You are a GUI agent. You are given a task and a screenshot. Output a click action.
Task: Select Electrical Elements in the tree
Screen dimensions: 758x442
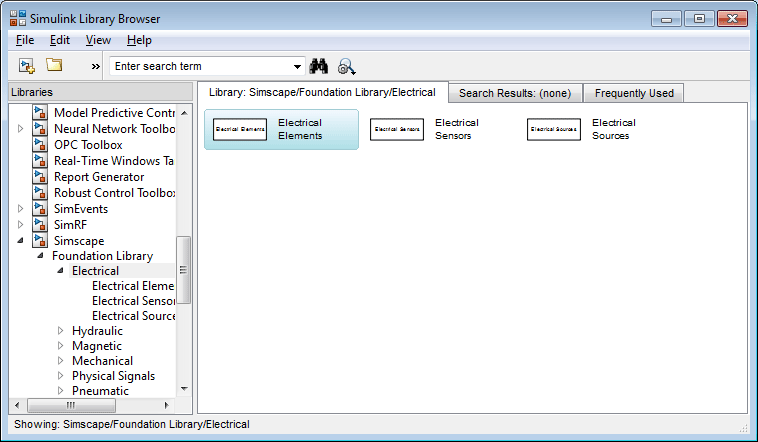(133, 286)
